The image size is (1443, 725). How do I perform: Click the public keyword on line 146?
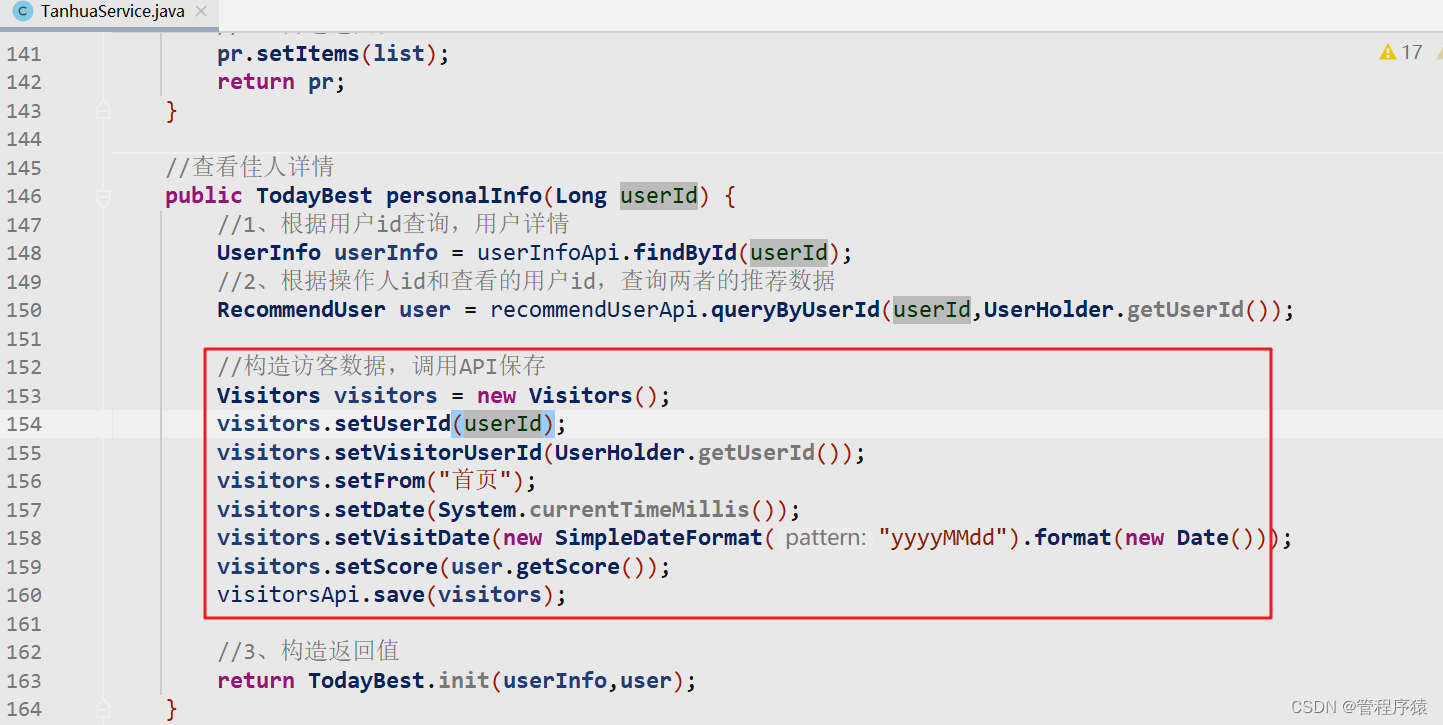pos(204,196)
